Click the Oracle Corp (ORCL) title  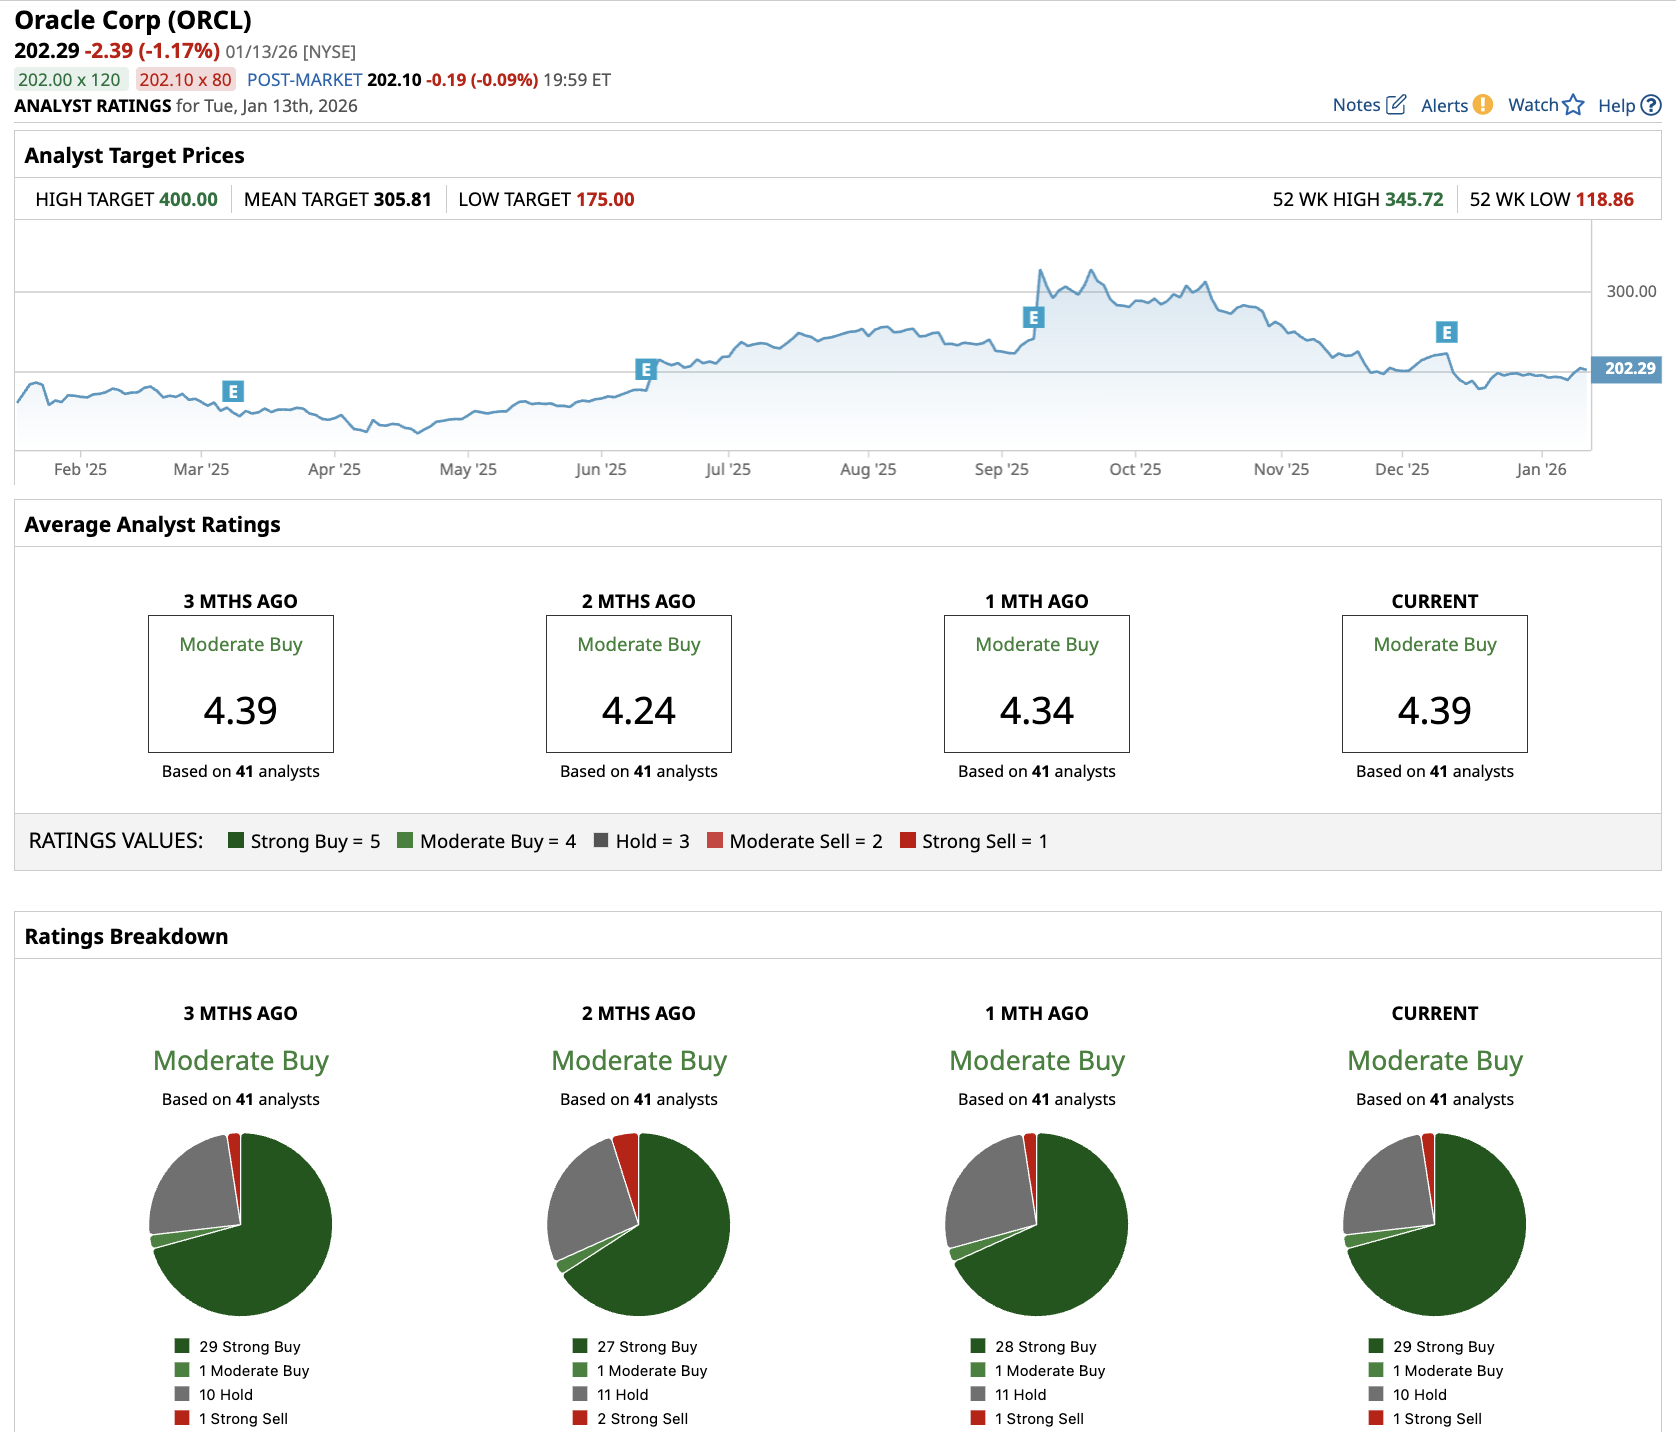[133, 20]
